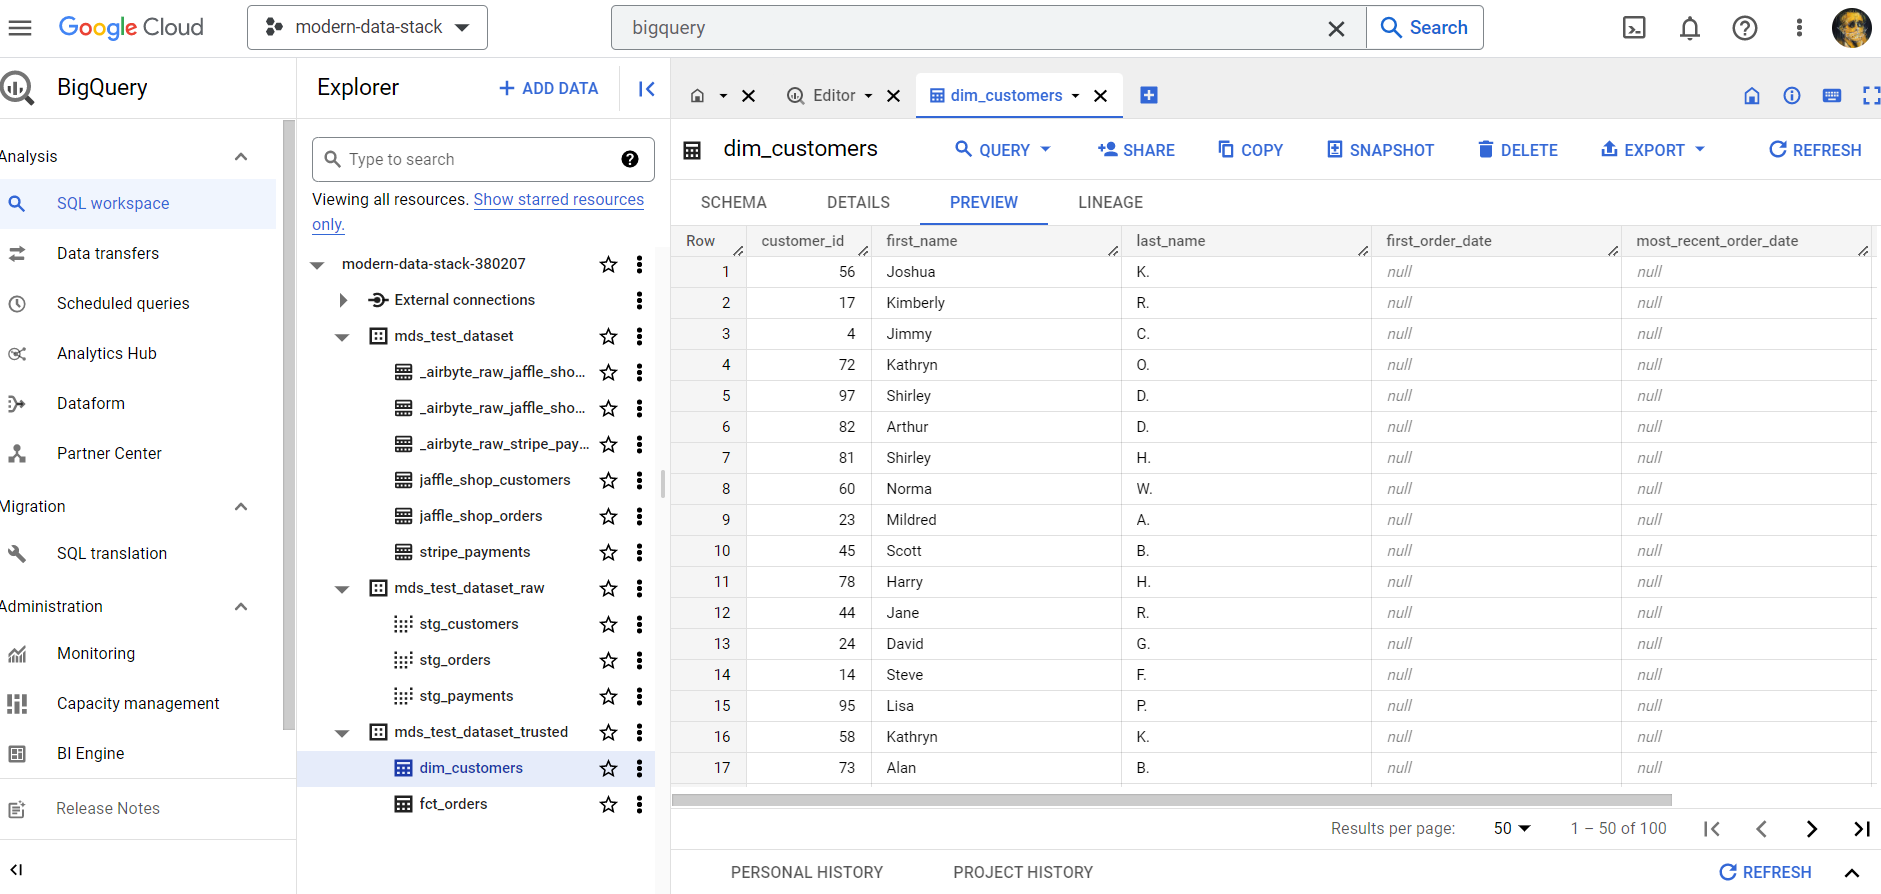Collapse the modern-data-stack-380207 project tree

tap(318, 265)
